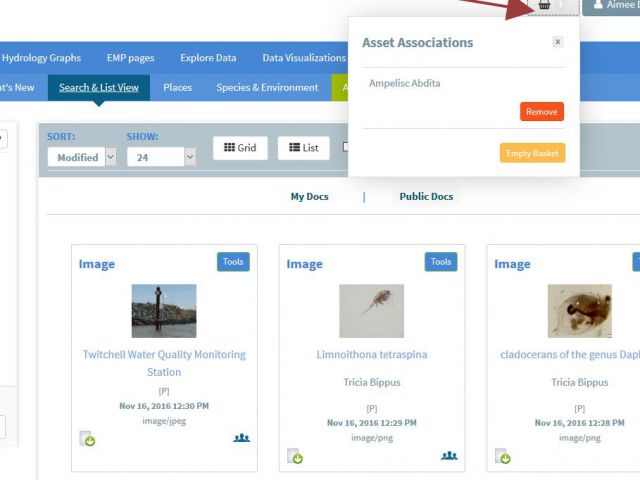Download the cladocerans image
The height and width of the screenshot is (480, 640).
tap(502, 456)
